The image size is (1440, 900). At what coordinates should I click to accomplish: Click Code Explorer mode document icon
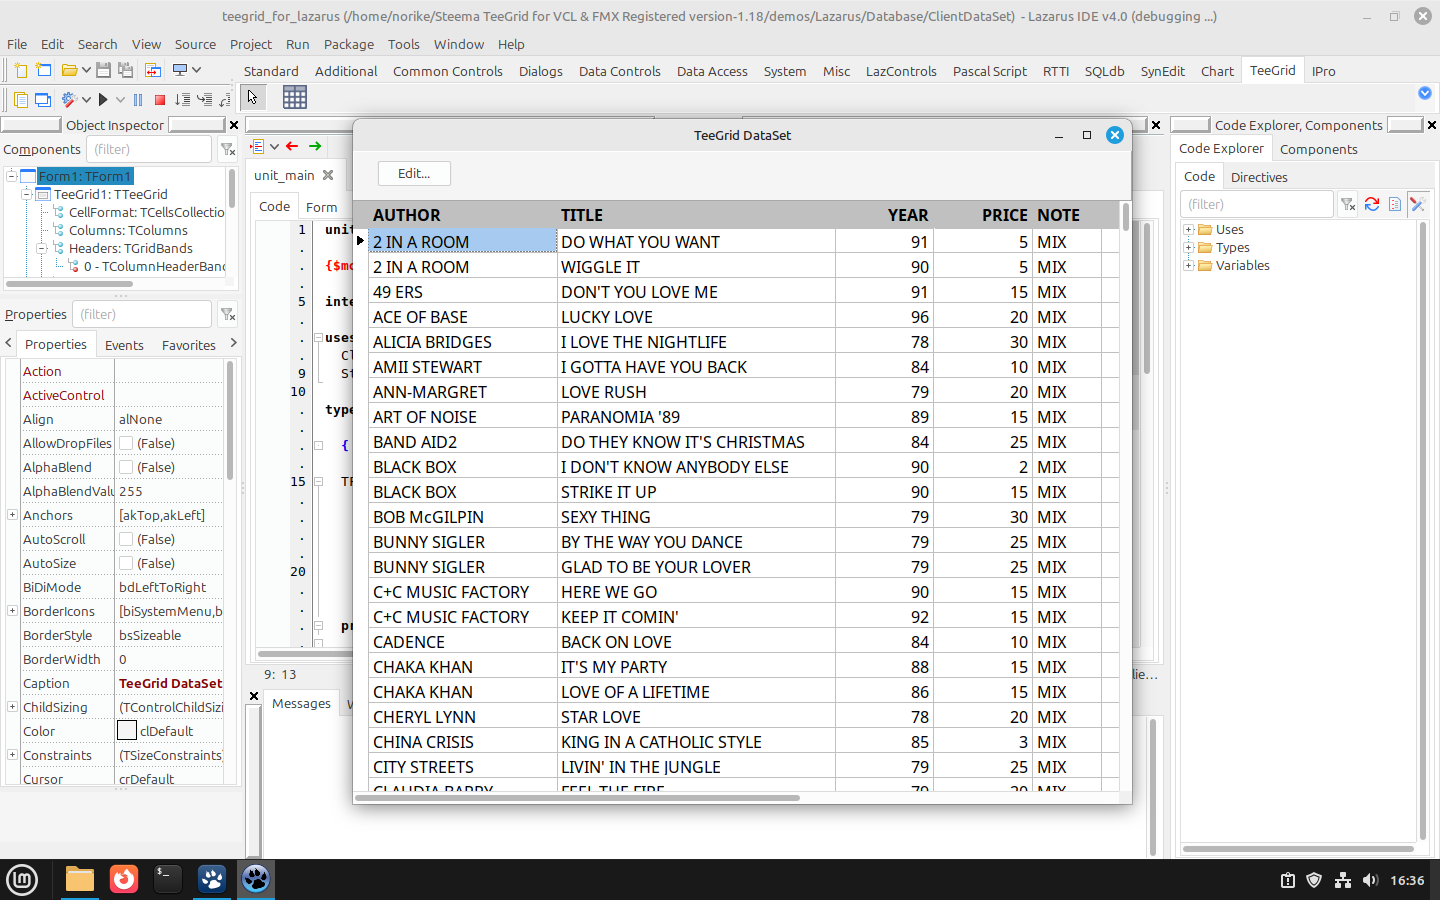[1395, 204]
